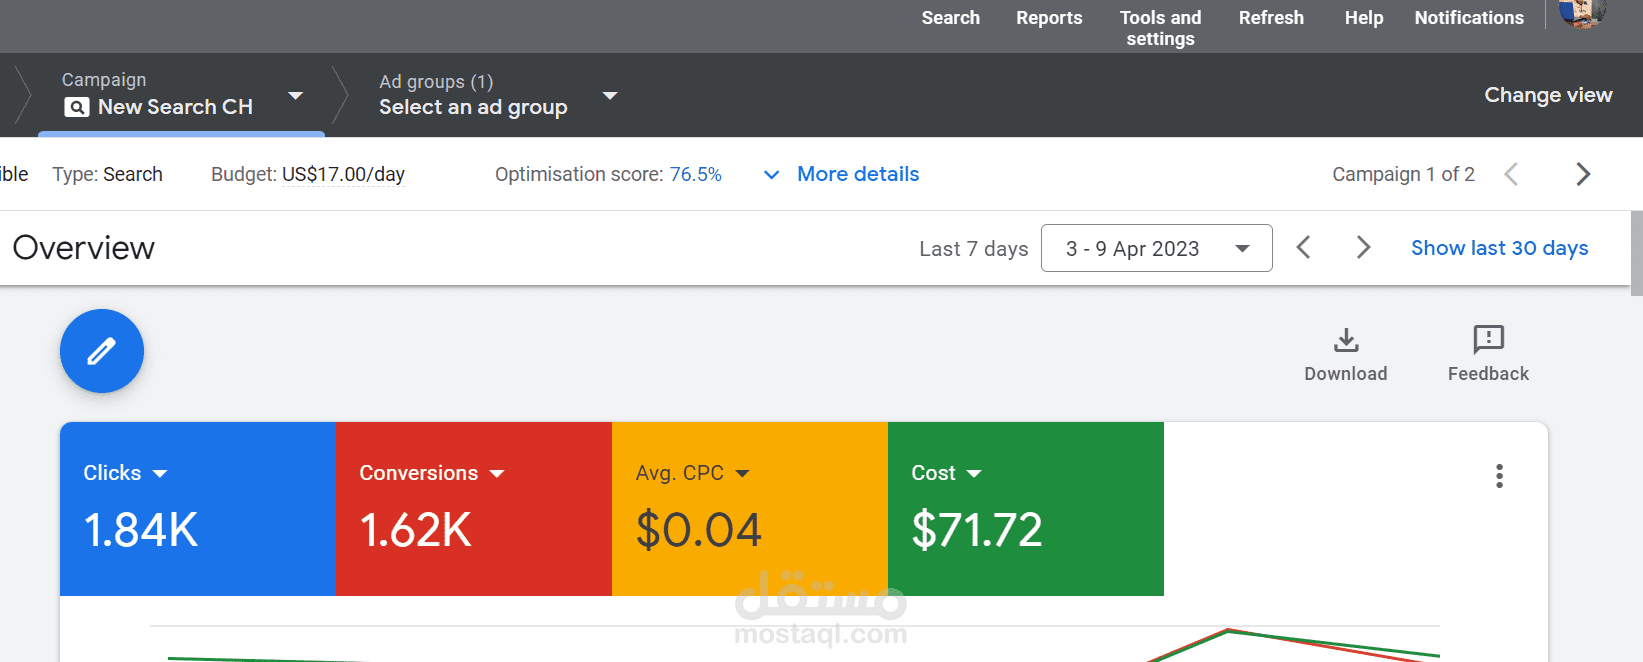Select the green Cost scorecard tile
The height and width of the screenshot is (662, 1643).
[1025, 509]
